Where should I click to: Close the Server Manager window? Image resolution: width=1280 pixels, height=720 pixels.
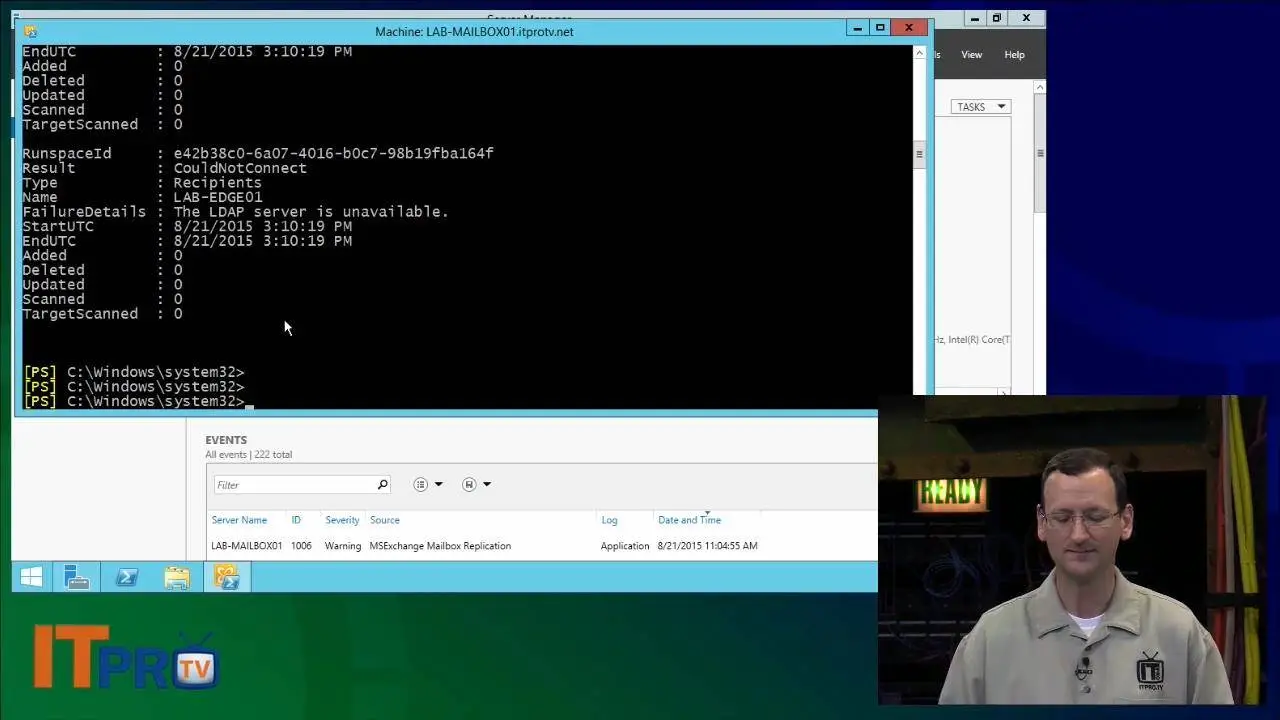coord(1026,18)
